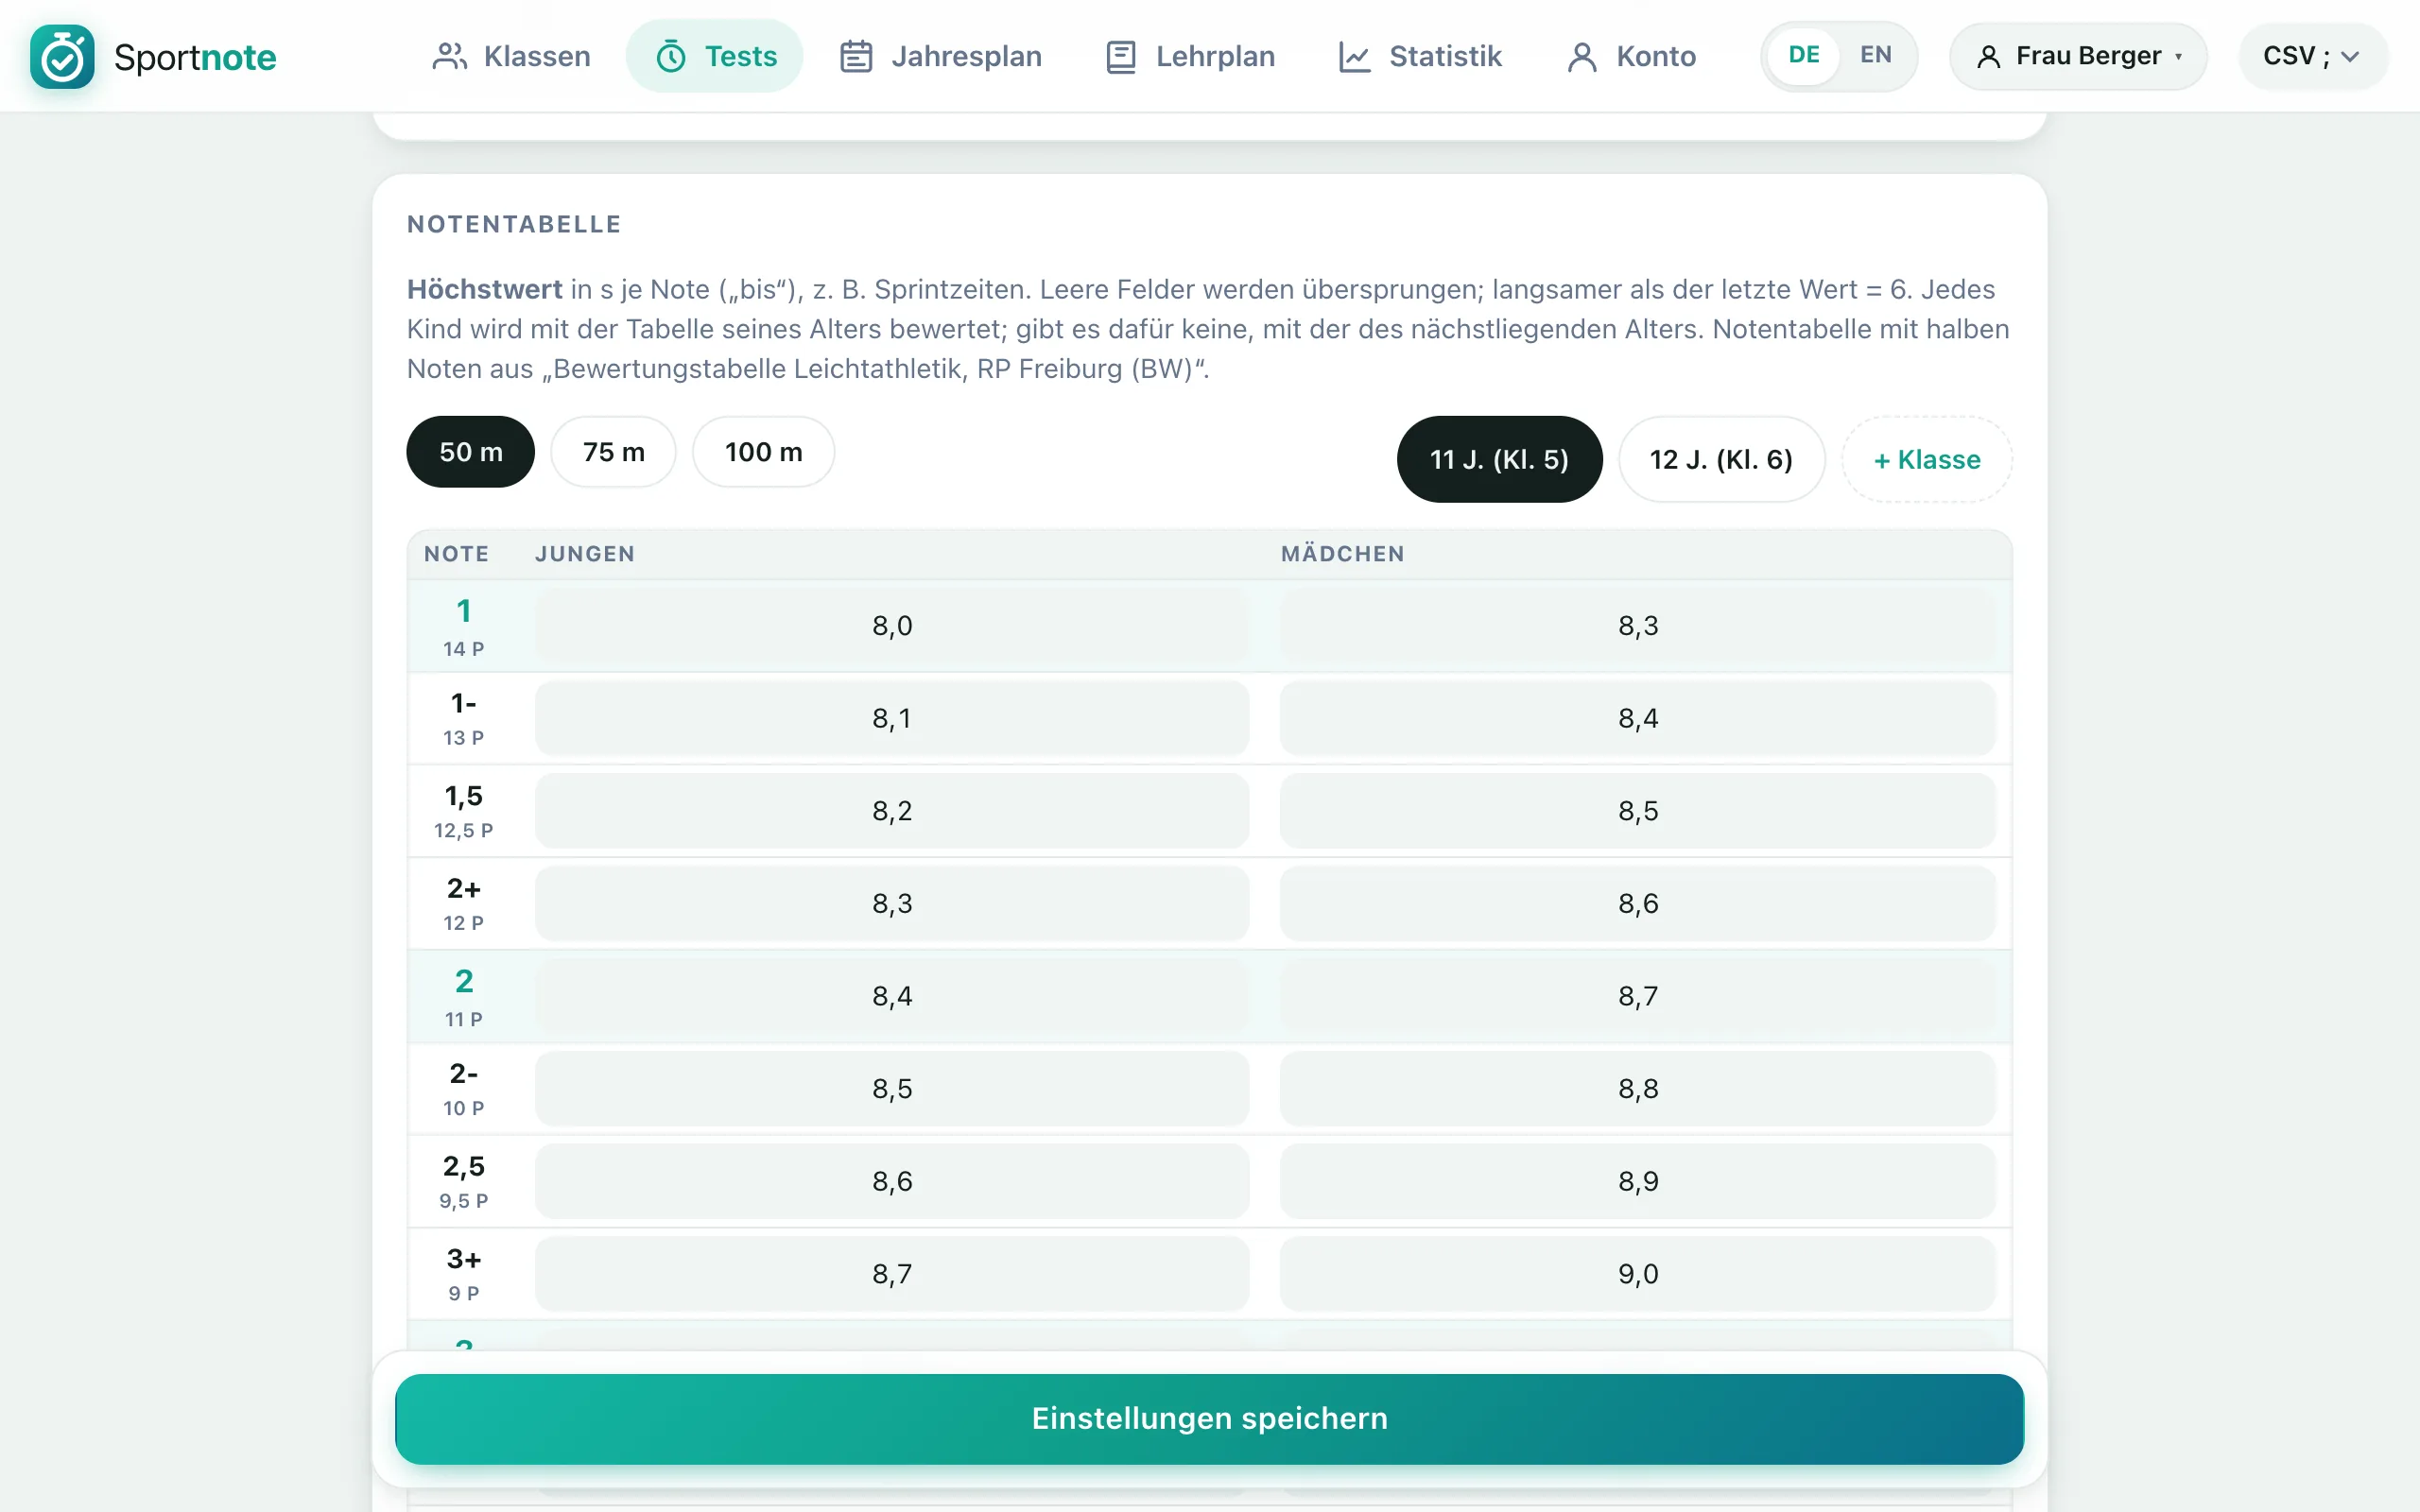Open the Frau Berger account dropdown
The width and height of the screenshot is (2420, 1512).
click(2078, 56)
